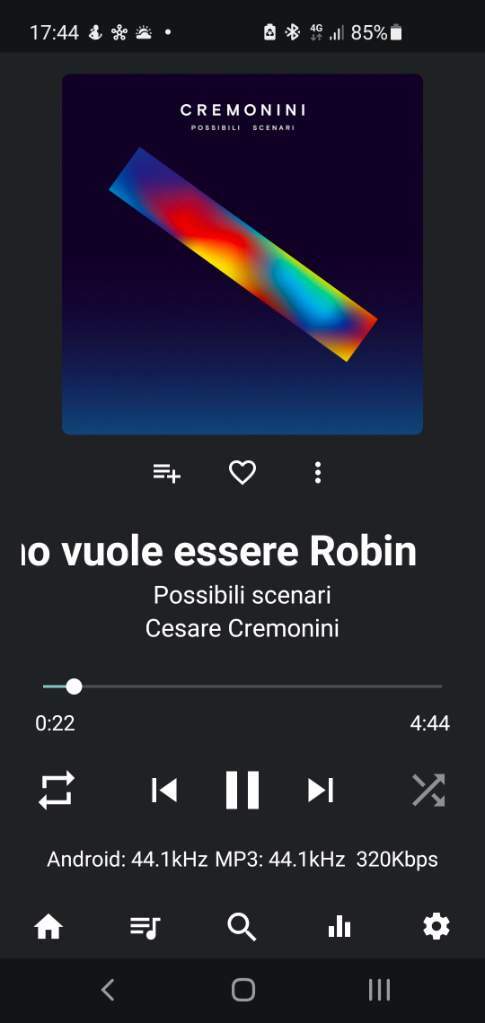
Task: Go to Home tab
Action: tap(48, 926)
